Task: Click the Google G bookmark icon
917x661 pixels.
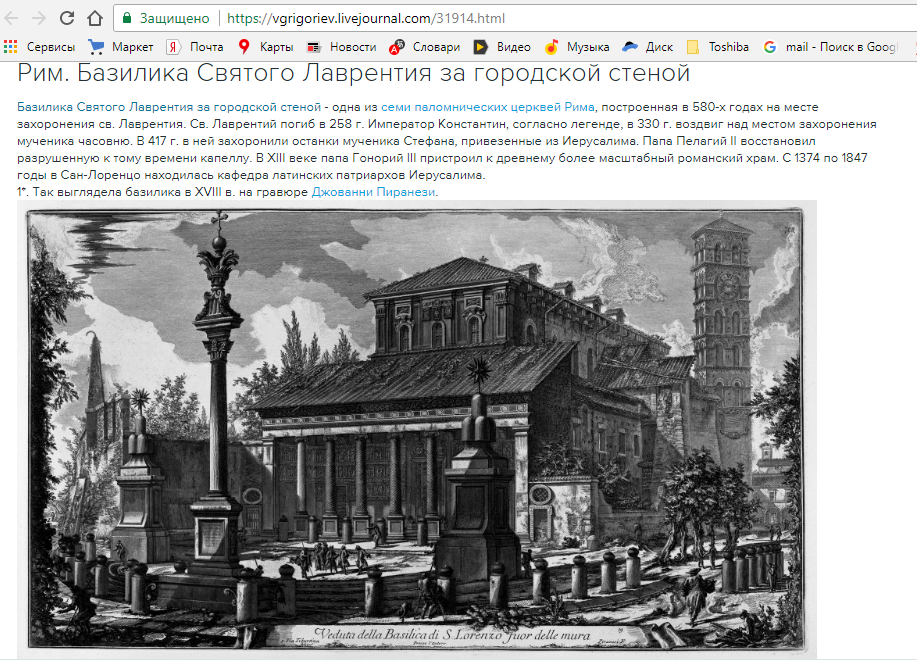Action: tap(770, 47)
